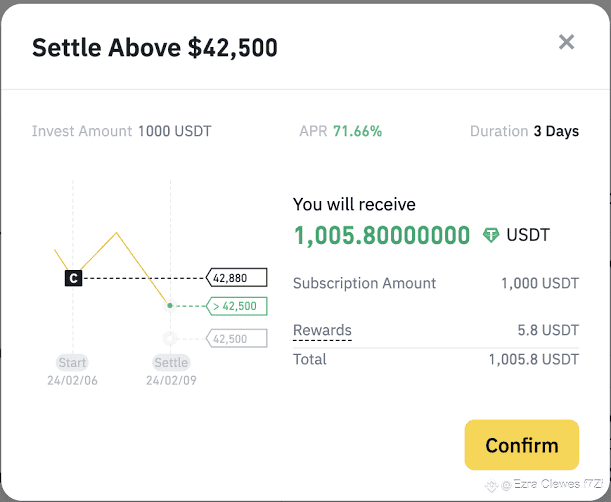
Task: Click the Duration 3 Days text
Action: 524,131
